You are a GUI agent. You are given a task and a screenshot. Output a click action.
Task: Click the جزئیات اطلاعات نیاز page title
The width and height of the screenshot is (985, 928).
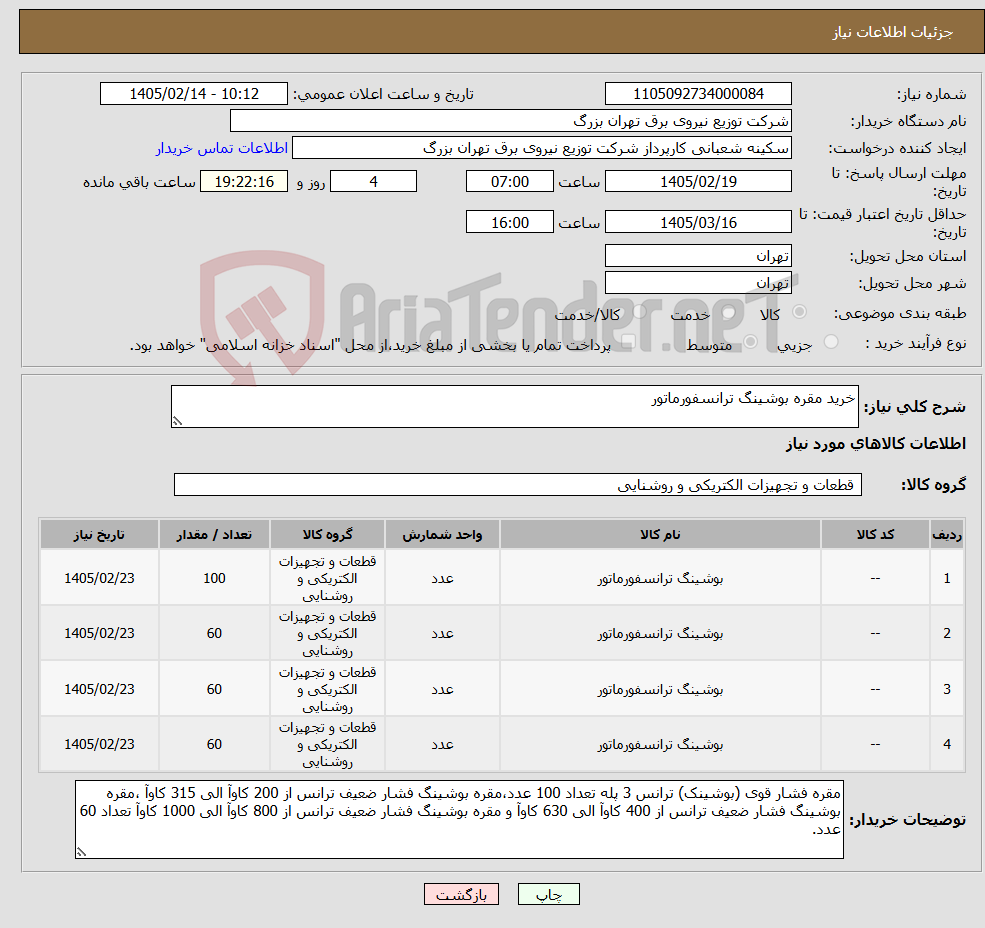893,32
